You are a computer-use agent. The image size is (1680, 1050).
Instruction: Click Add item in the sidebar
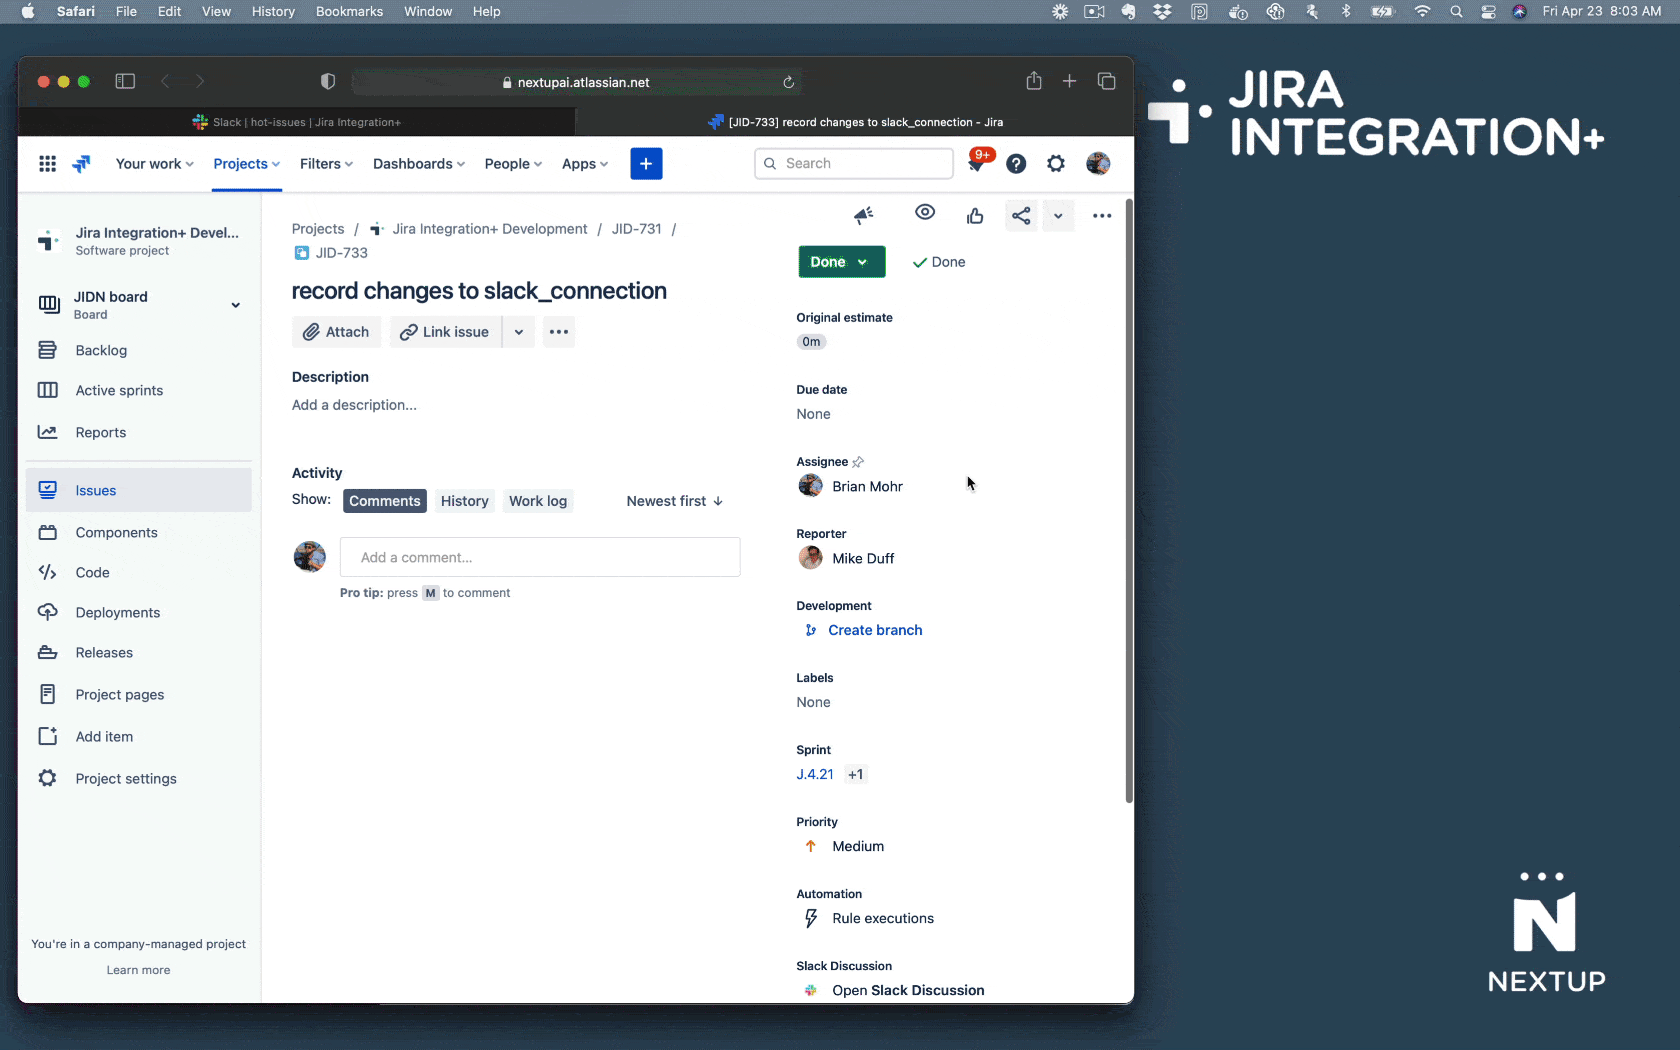(x=139, y=736)
